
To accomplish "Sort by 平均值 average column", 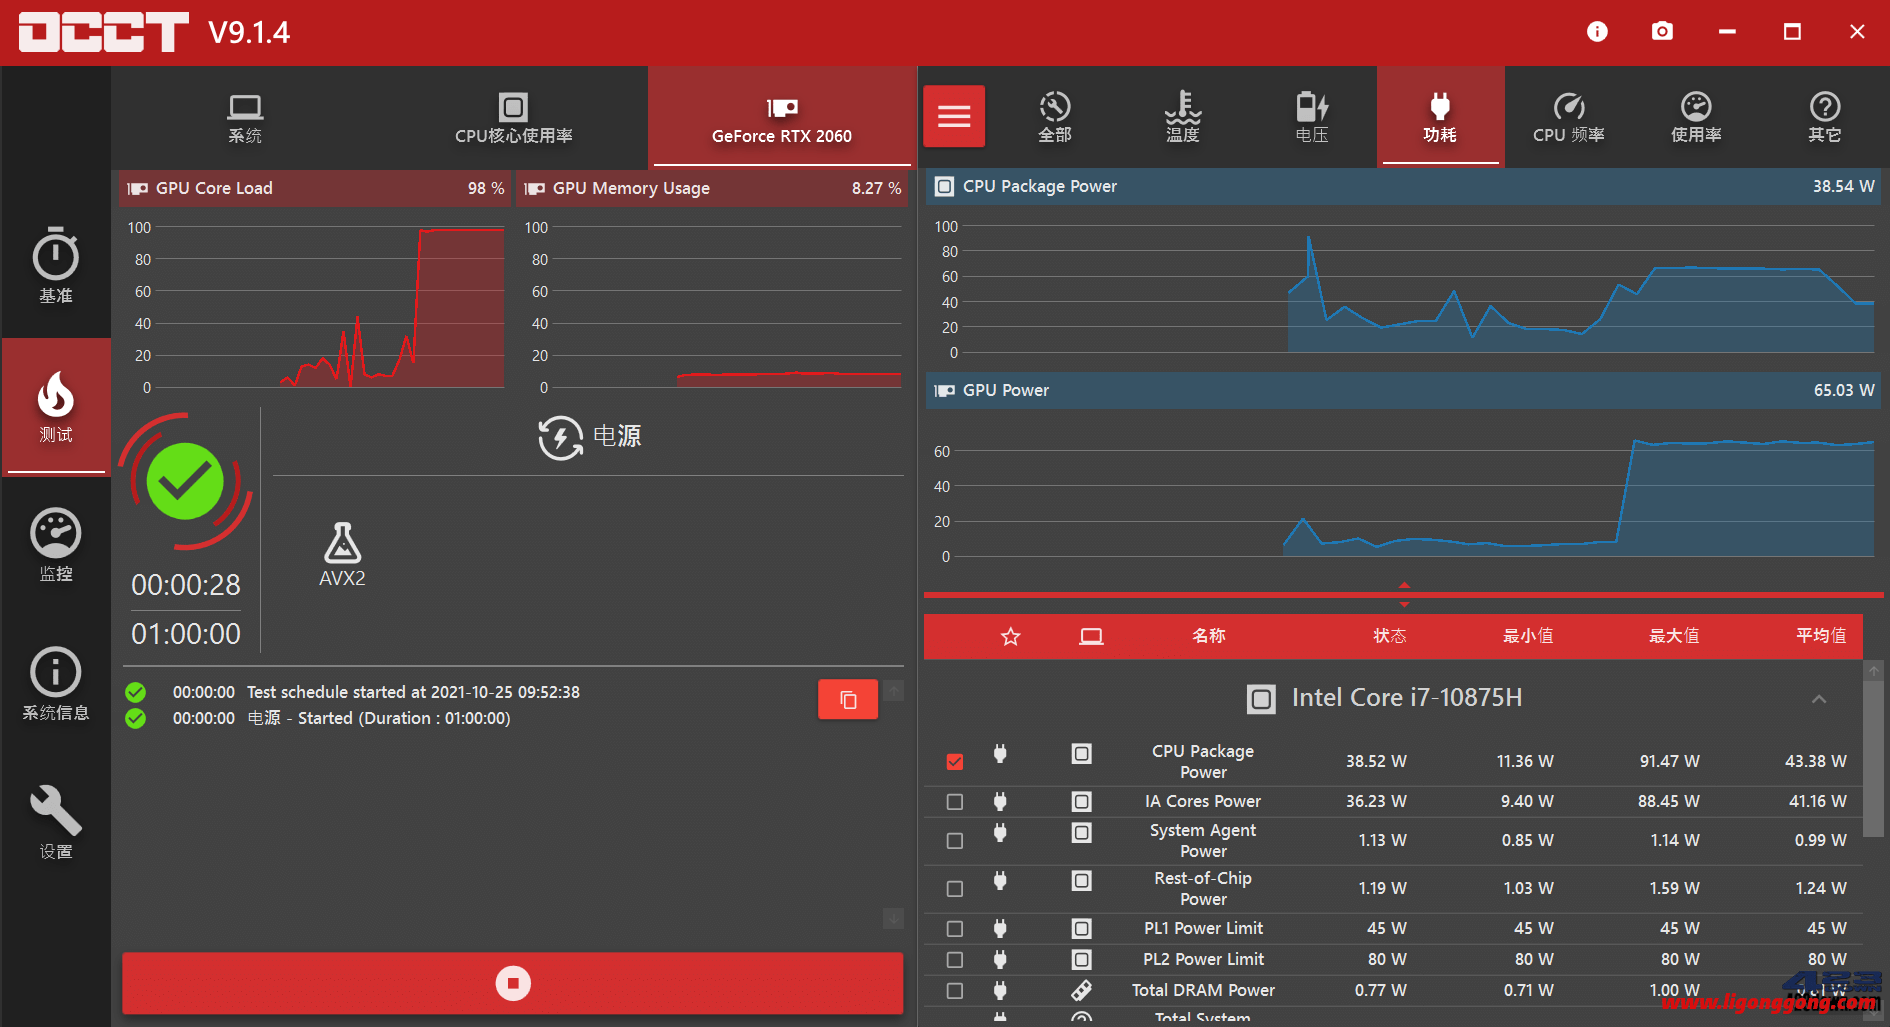I will pyautogui.click(x=1821, y=636).
